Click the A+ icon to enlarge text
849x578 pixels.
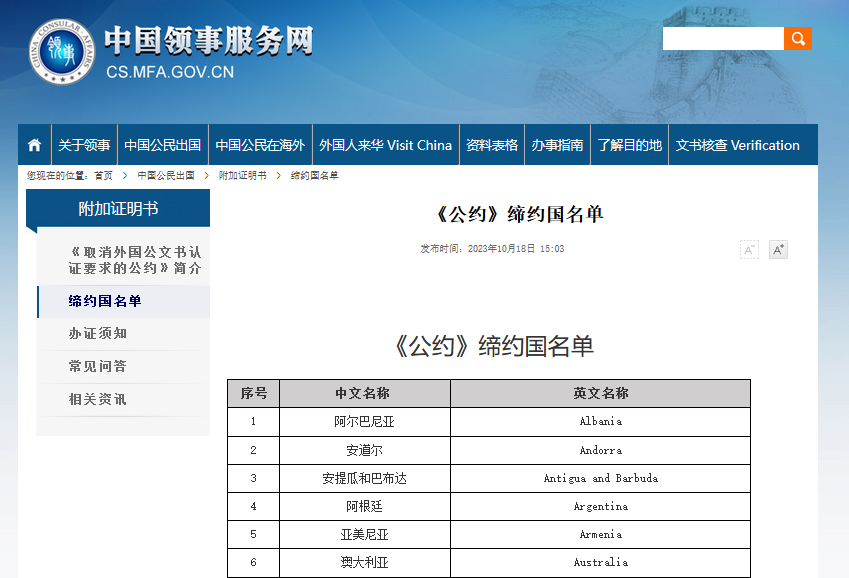778,249
